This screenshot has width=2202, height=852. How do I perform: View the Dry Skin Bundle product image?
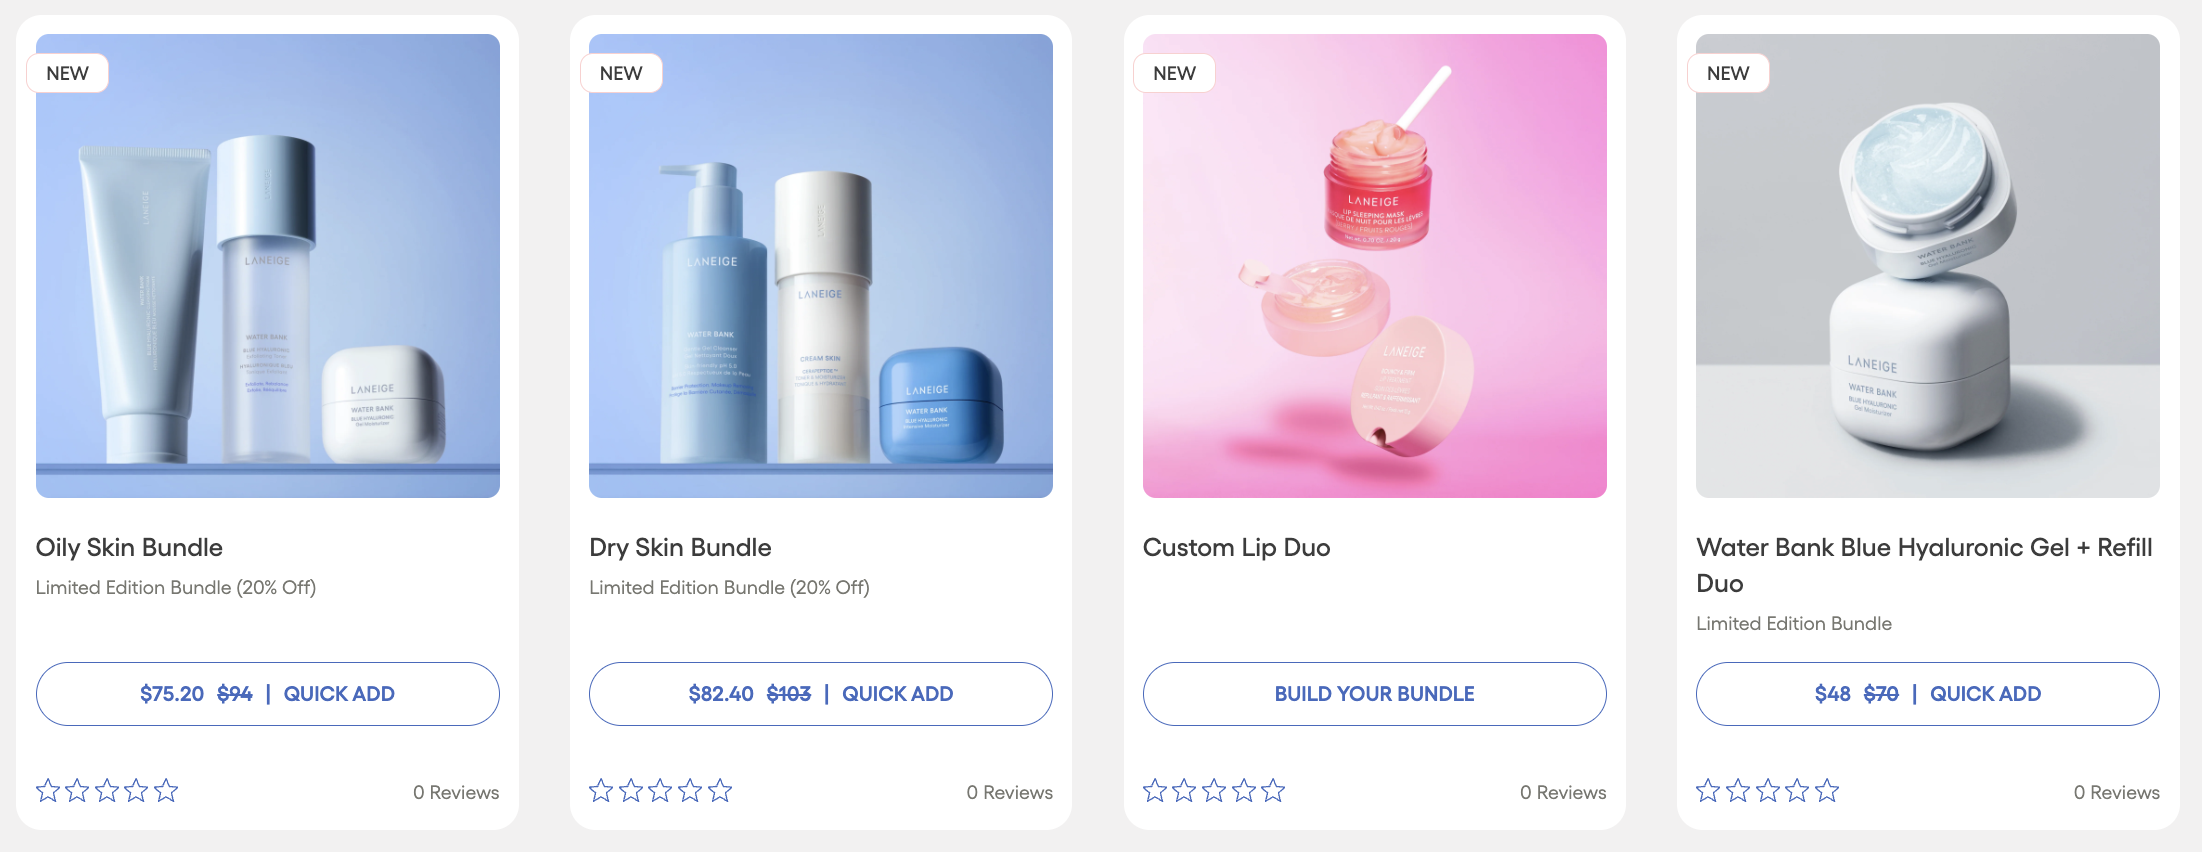[821, 266]
